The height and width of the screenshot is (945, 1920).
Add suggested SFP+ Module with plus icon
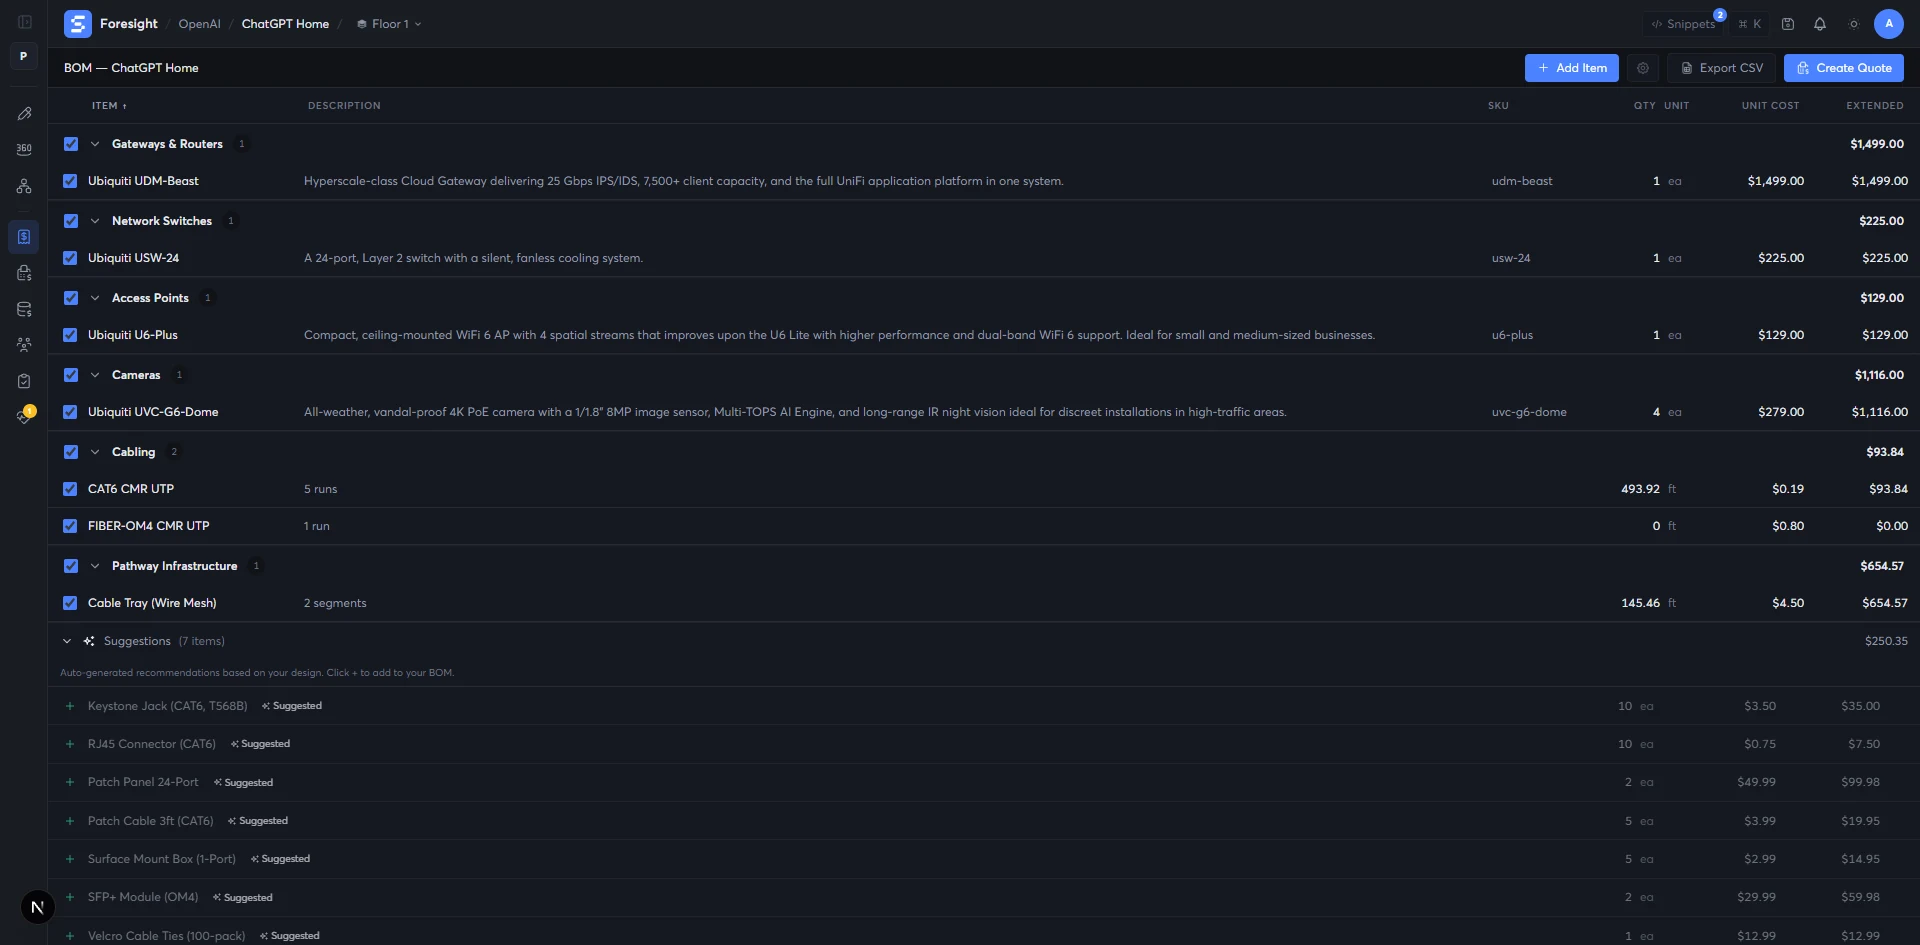tap(70, 898)
